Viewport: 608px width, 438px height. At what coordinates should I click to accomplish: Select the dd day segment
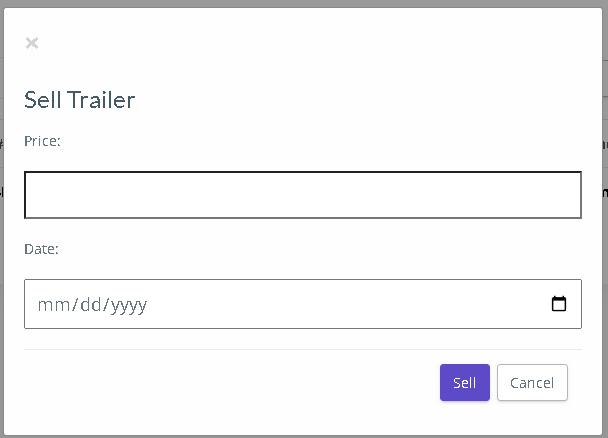91,305
